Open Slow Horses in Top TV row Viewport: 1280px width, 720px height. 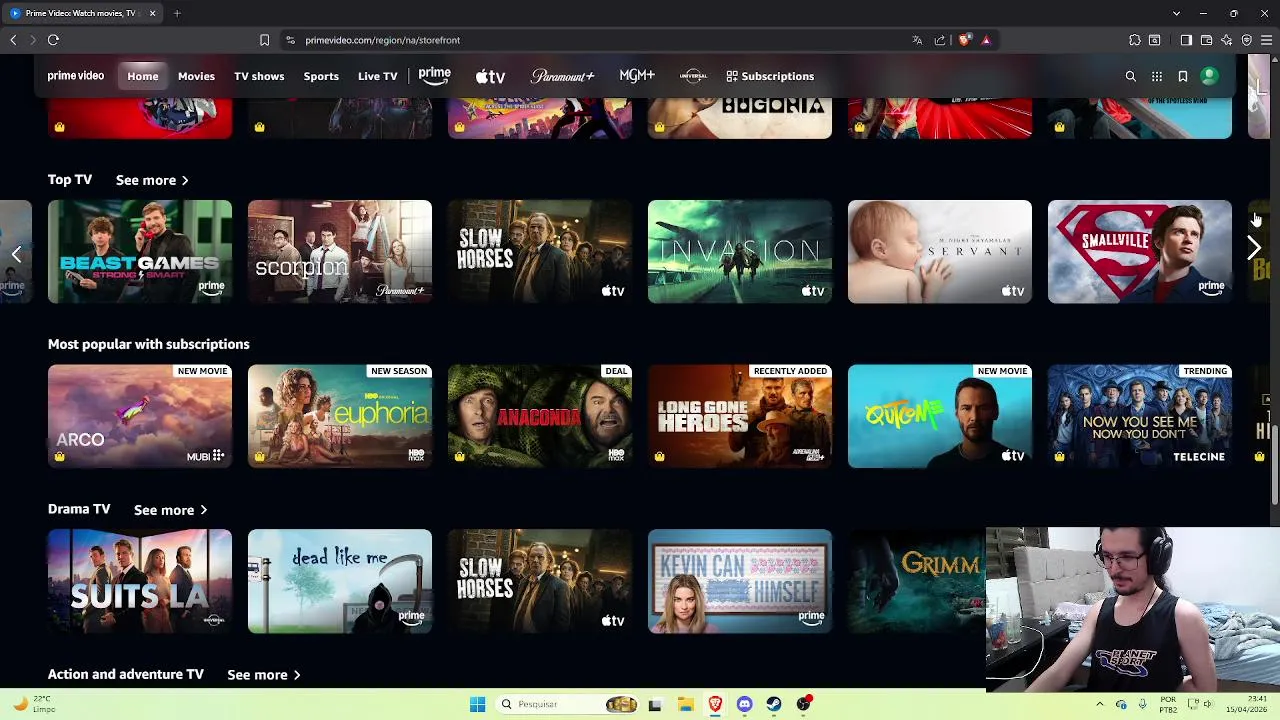[540, 251]
